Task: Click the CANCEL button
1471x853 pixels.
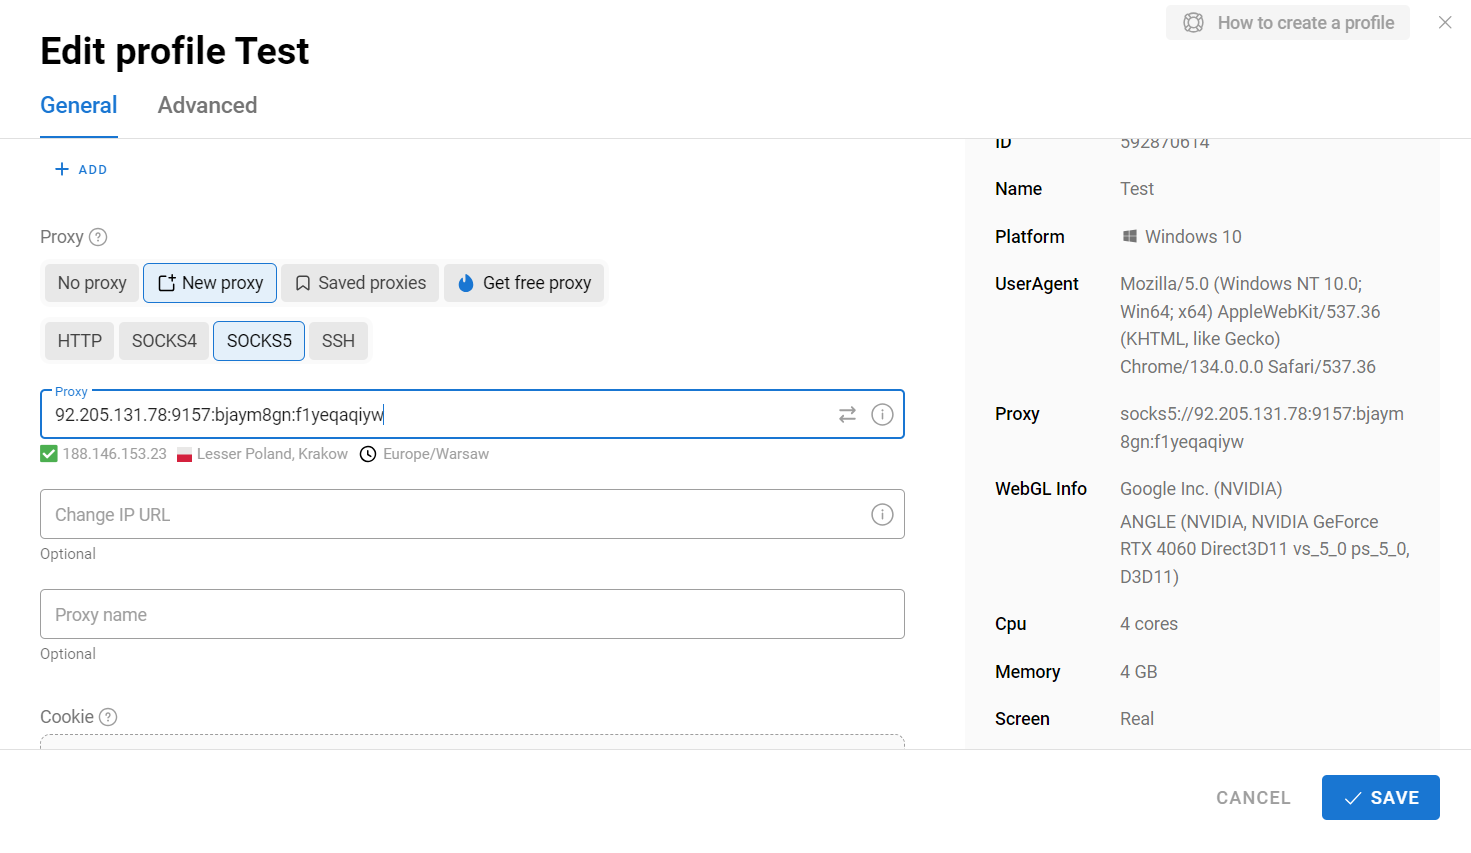Action: tap(1253, 797)
